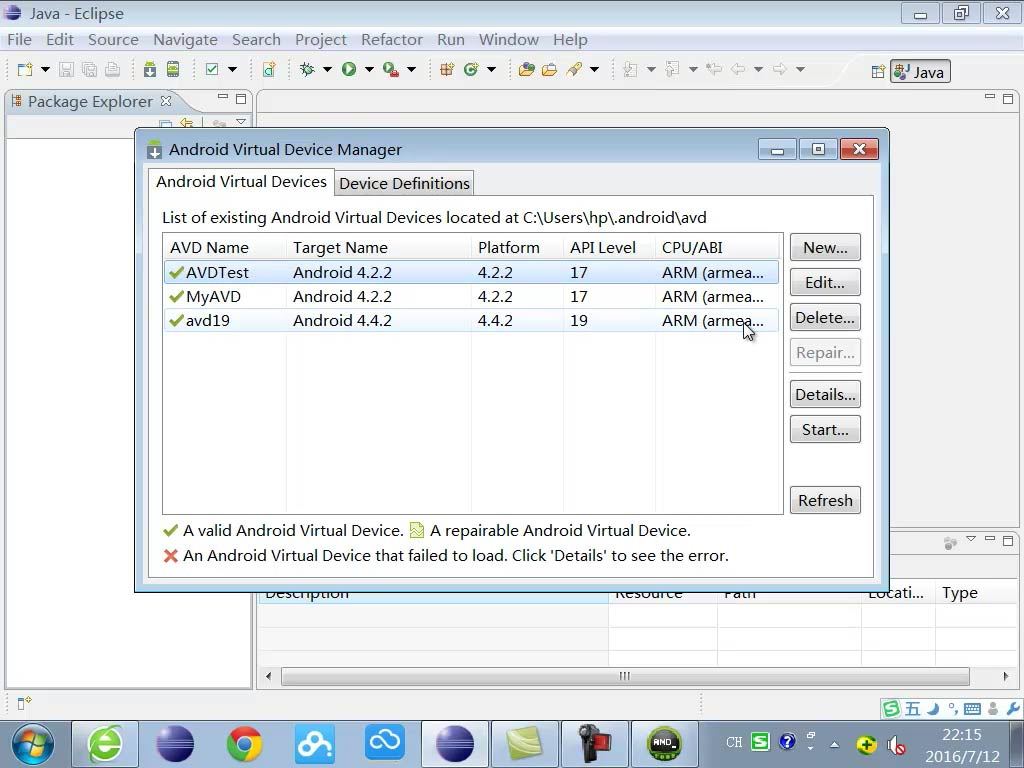This screenshot has width=1024, height=768.
Task: Click the External Tools run icon
Action: tap(391, 69)
